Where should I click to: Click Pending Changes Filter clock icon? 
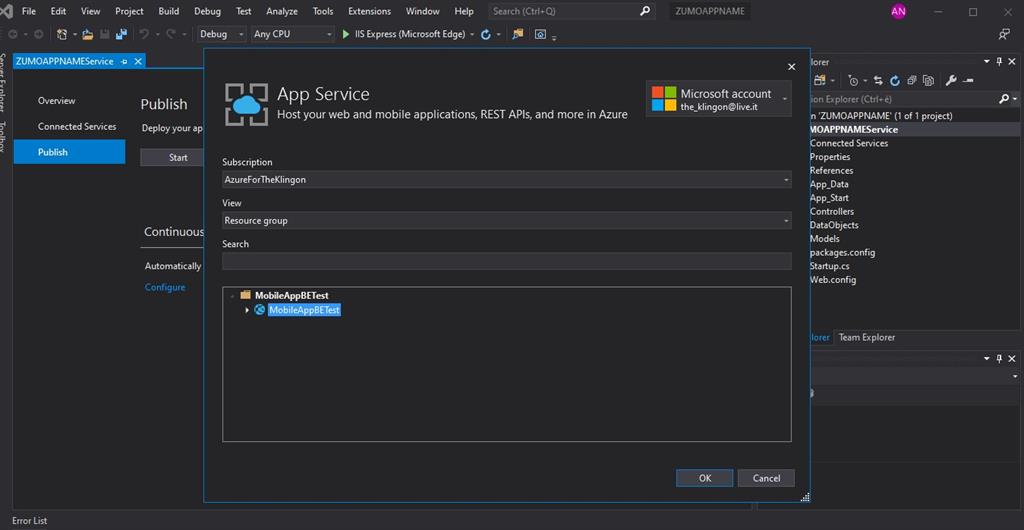pos(854,80)
